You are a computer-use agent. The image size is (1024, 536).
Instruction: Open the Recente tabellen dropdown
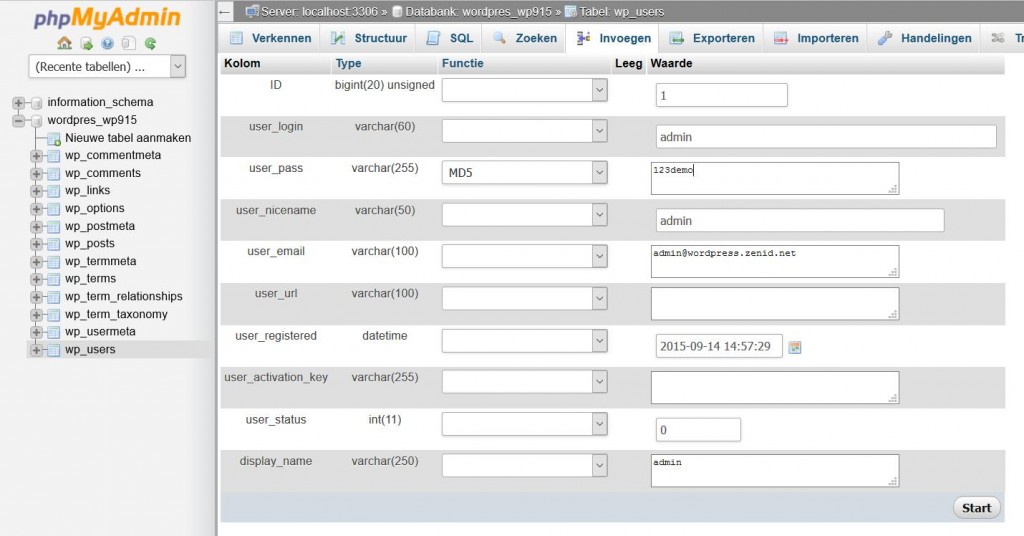[107, 67]
